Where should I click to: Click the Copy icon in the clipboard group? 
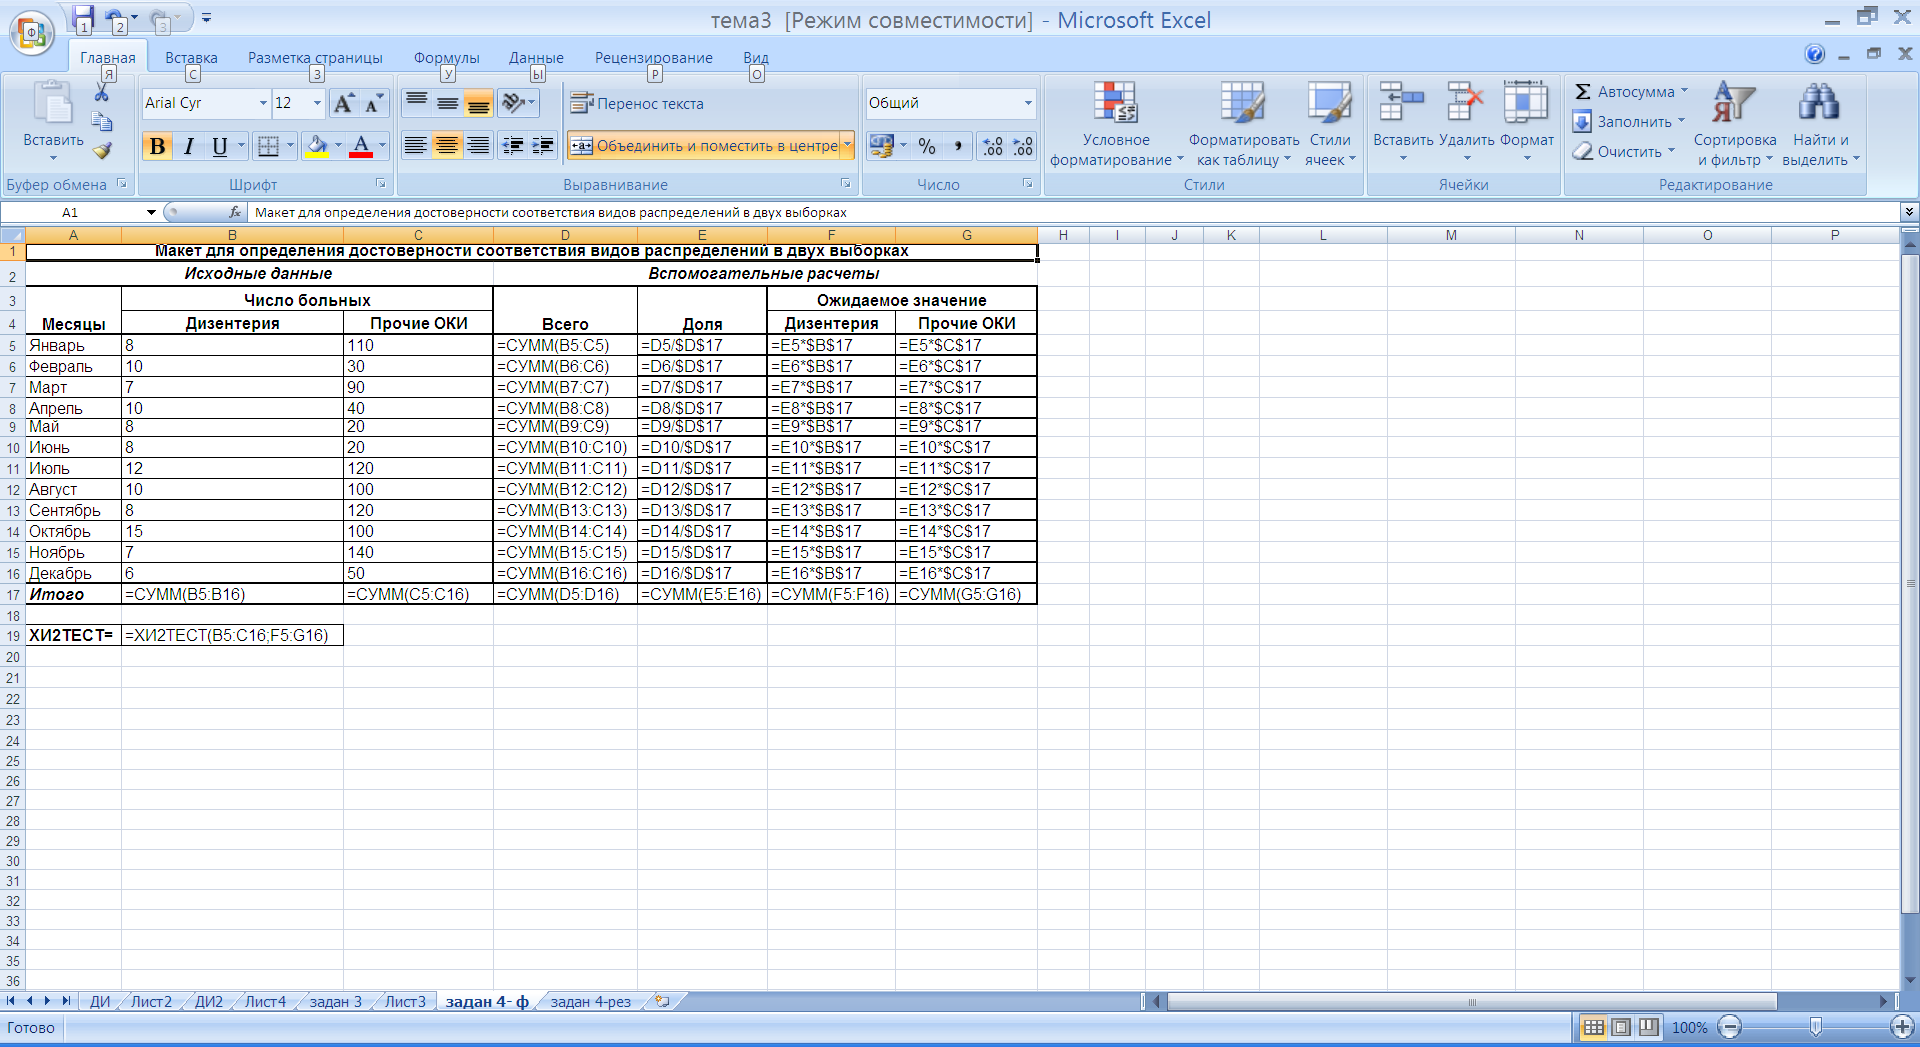click(102, 122)
